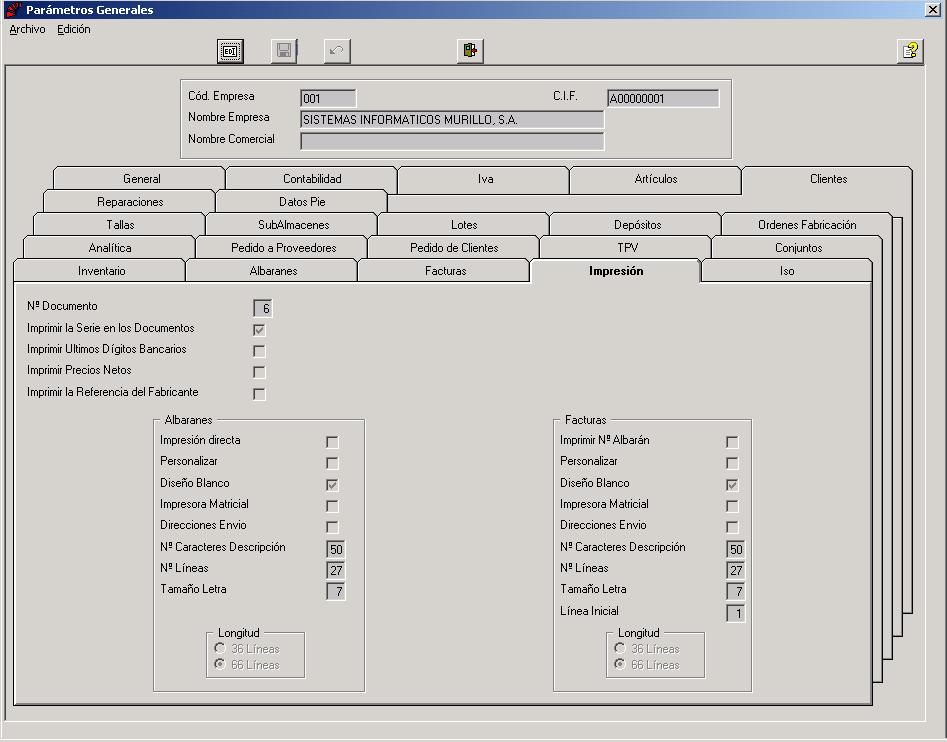Click Nº Caracteres Descripción field in Albaranes
This screenshot has width=947, height=742.
[x=336, y=549]
